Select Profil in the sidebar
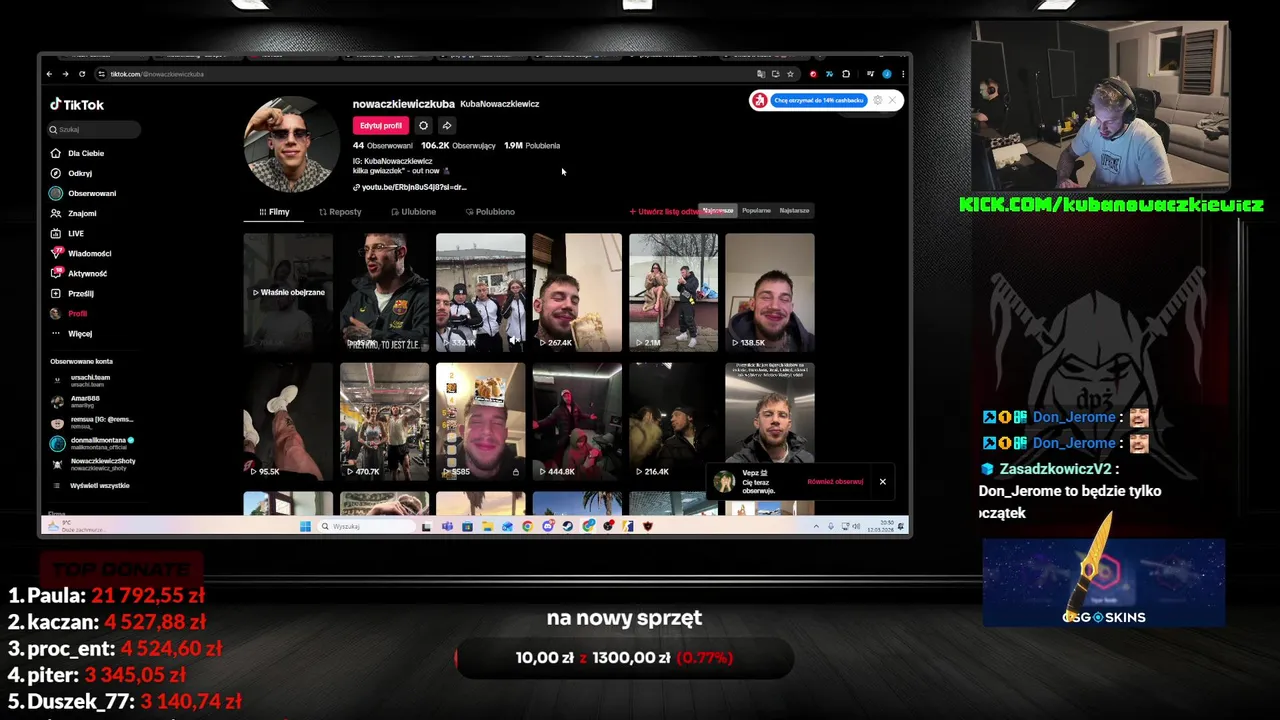 (69, 313)
